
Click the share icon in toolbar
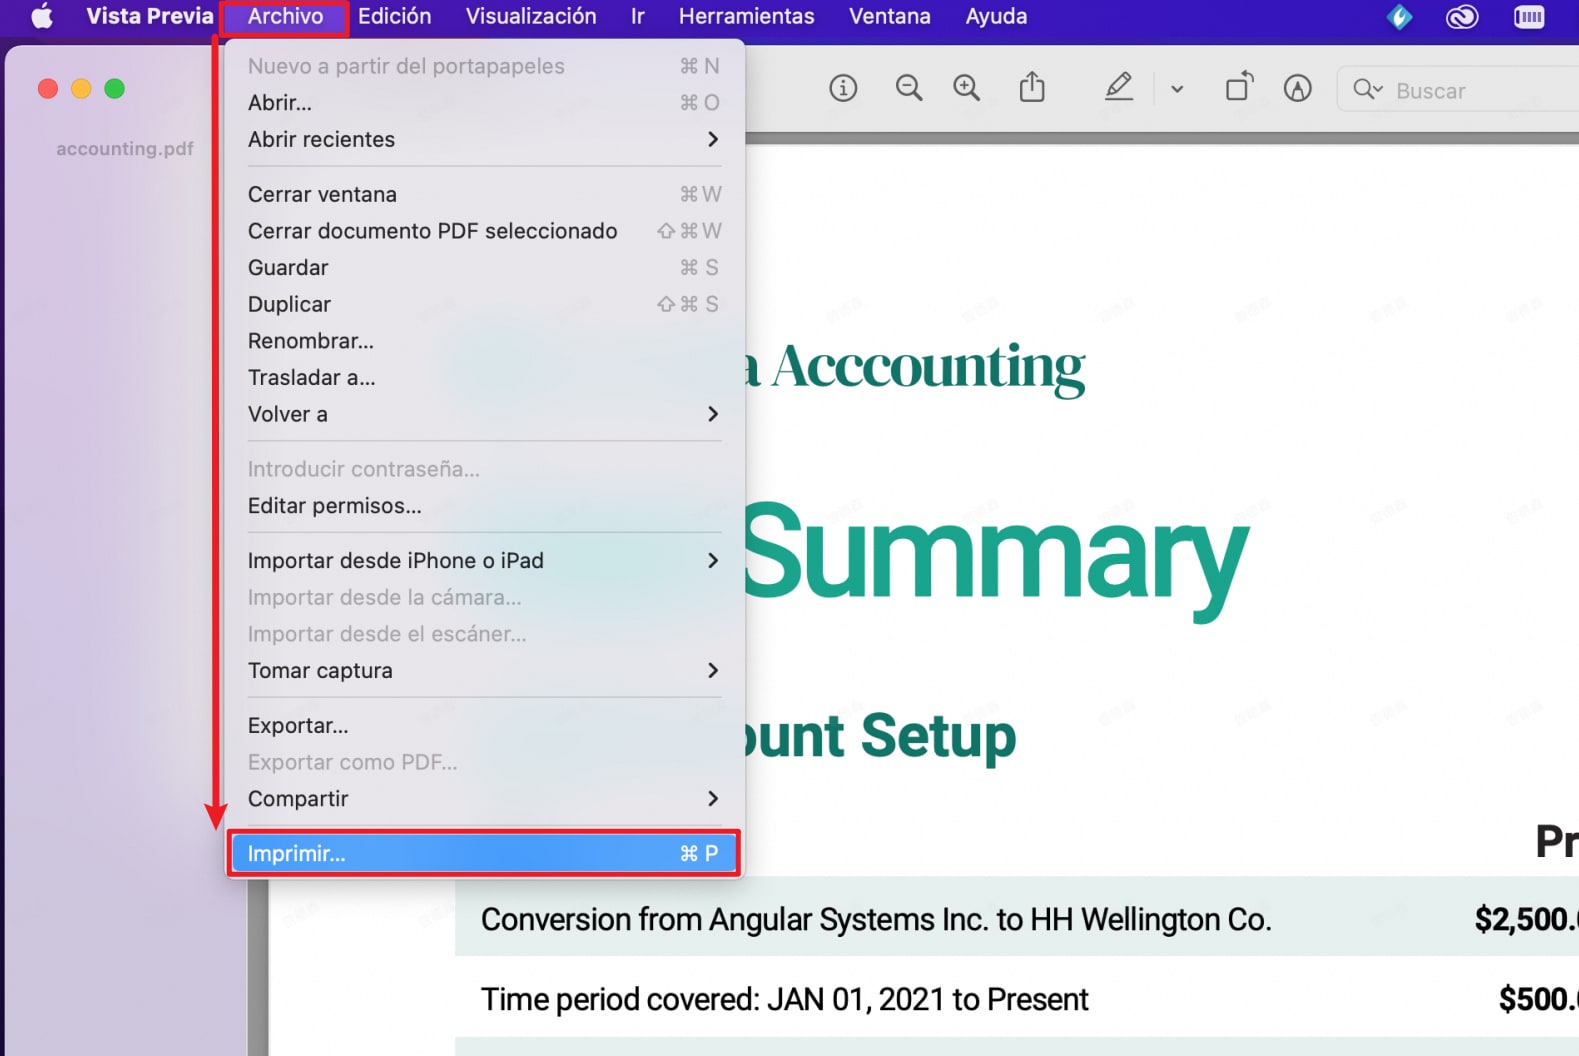pos(1031,88)
